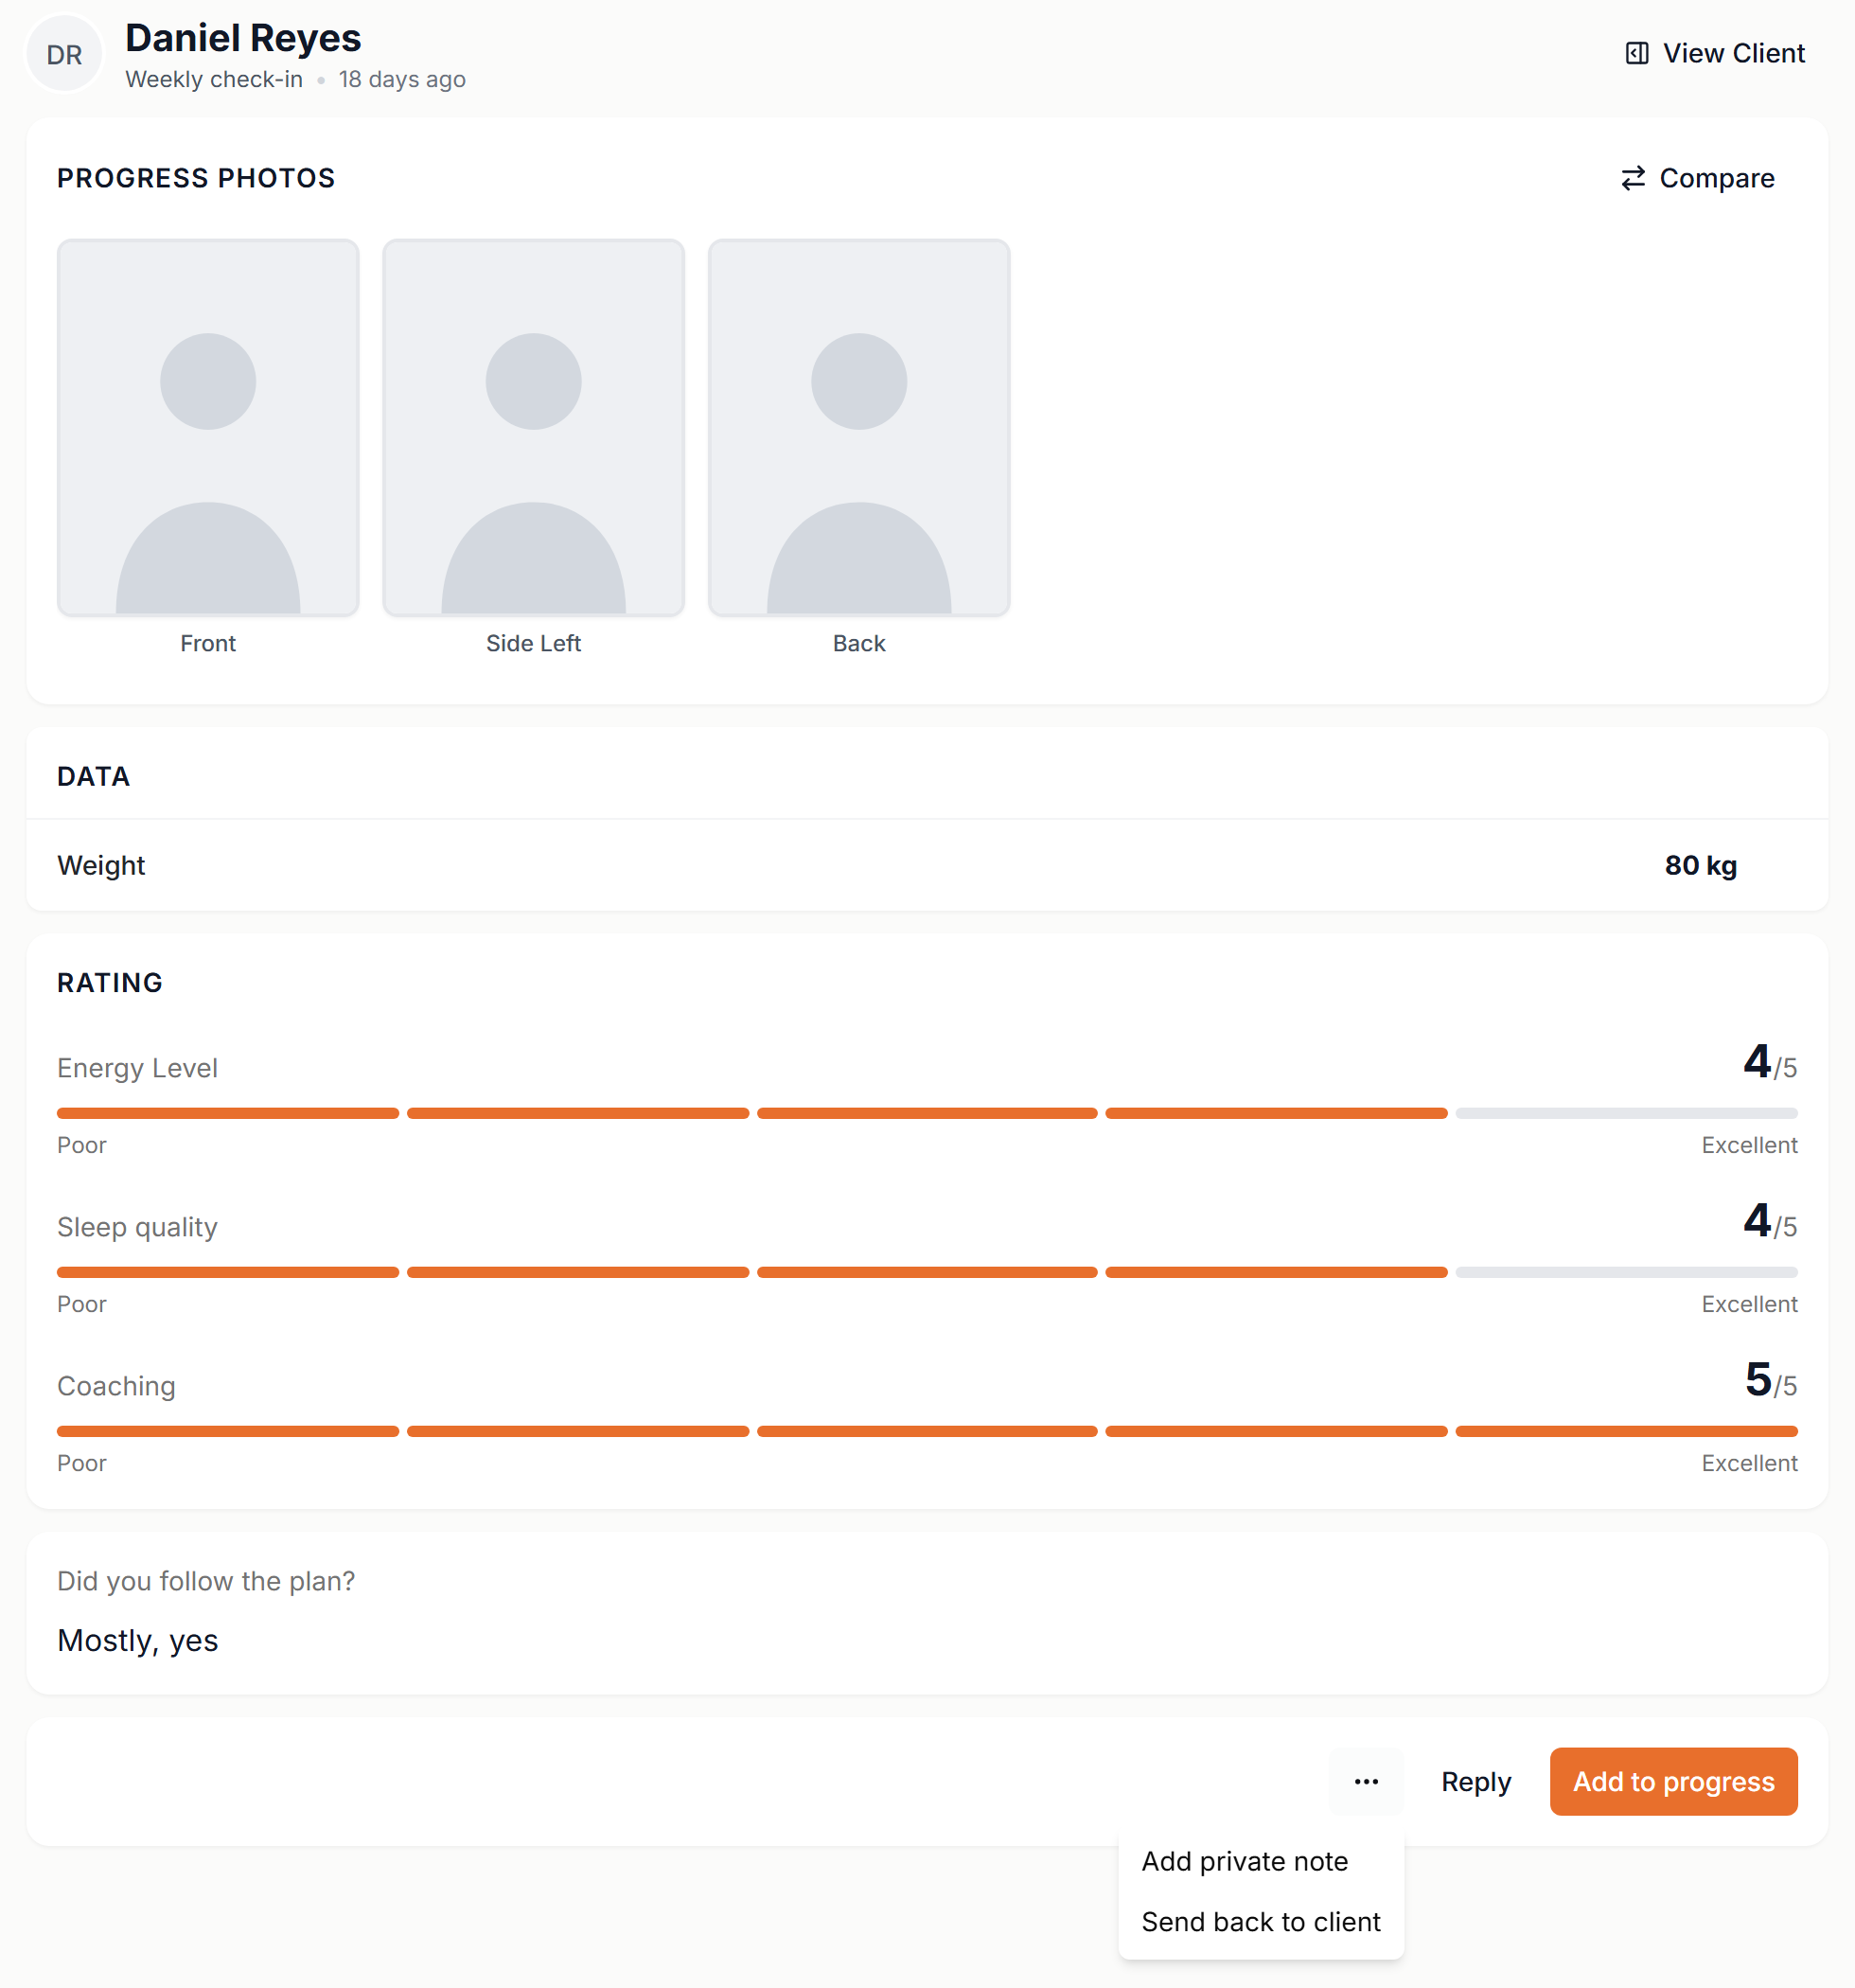This screenshot has width=1855, height=1988.
Task: Click the '18 days ago' timestamp
Action: point(402,79)
